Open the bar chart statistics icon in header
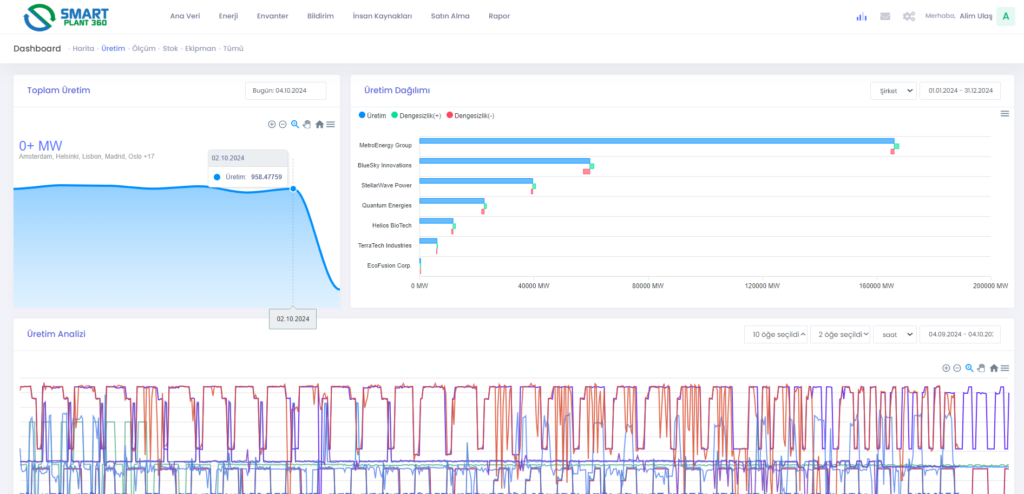Screen dimensions: 1024x494 point(861,16)
